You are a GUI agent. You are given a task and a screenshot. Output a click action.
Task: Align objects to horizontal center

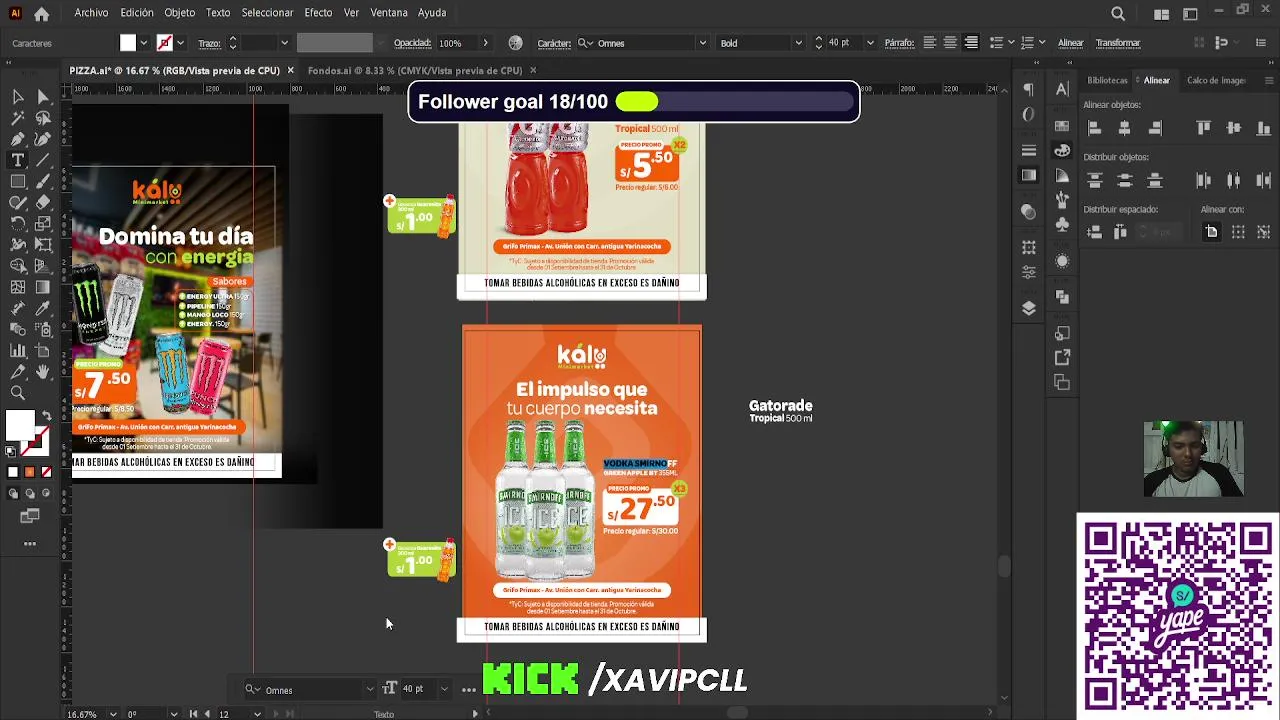(x=1124, y=128)
